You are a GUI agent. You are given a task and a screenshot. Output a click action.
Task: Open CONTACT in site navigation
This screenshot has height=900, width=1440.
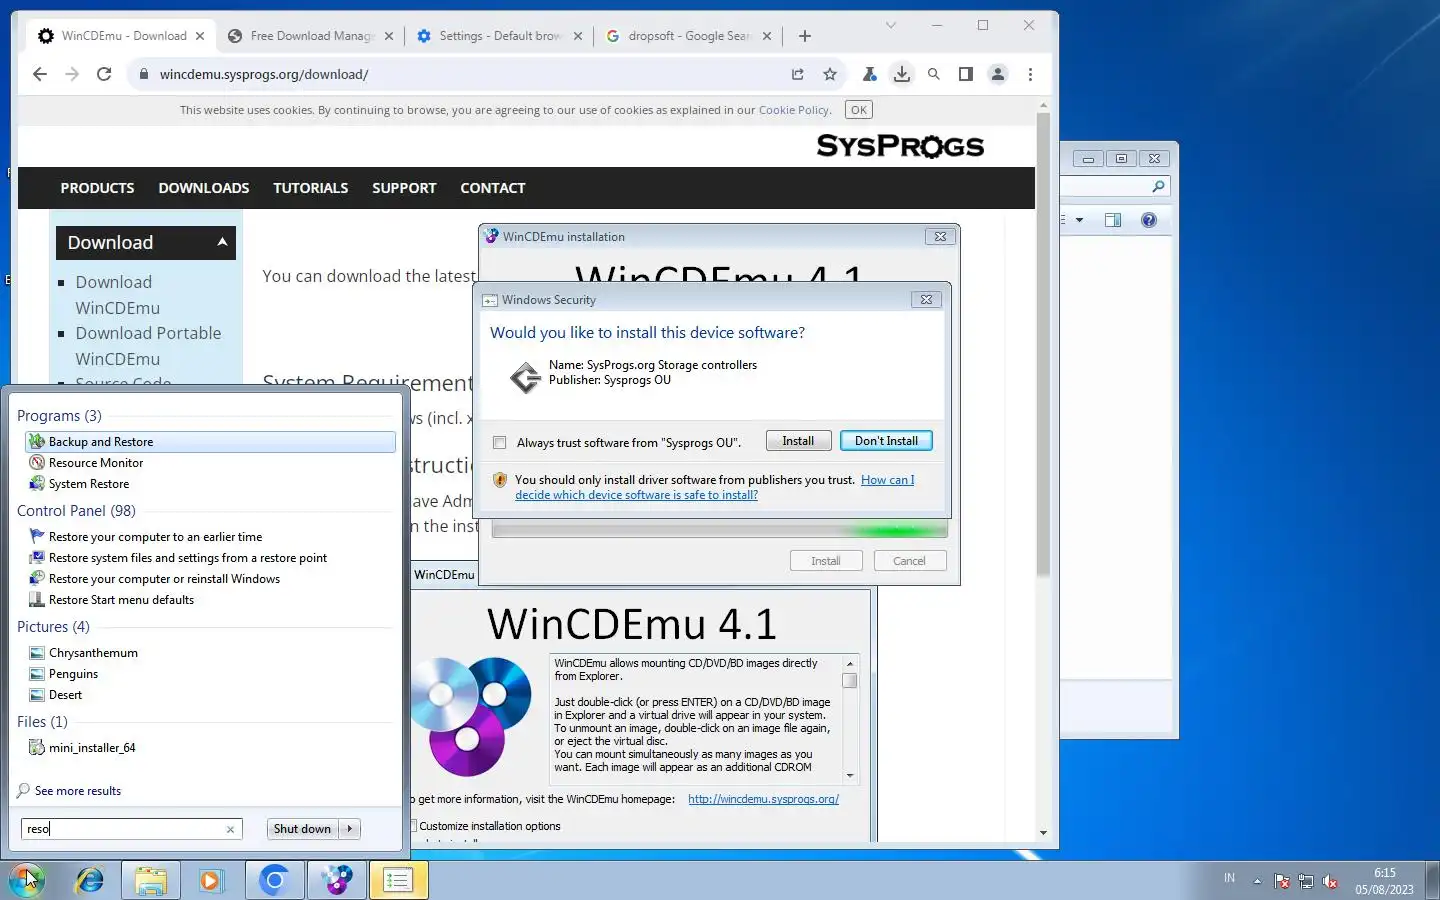pos(493,188)
